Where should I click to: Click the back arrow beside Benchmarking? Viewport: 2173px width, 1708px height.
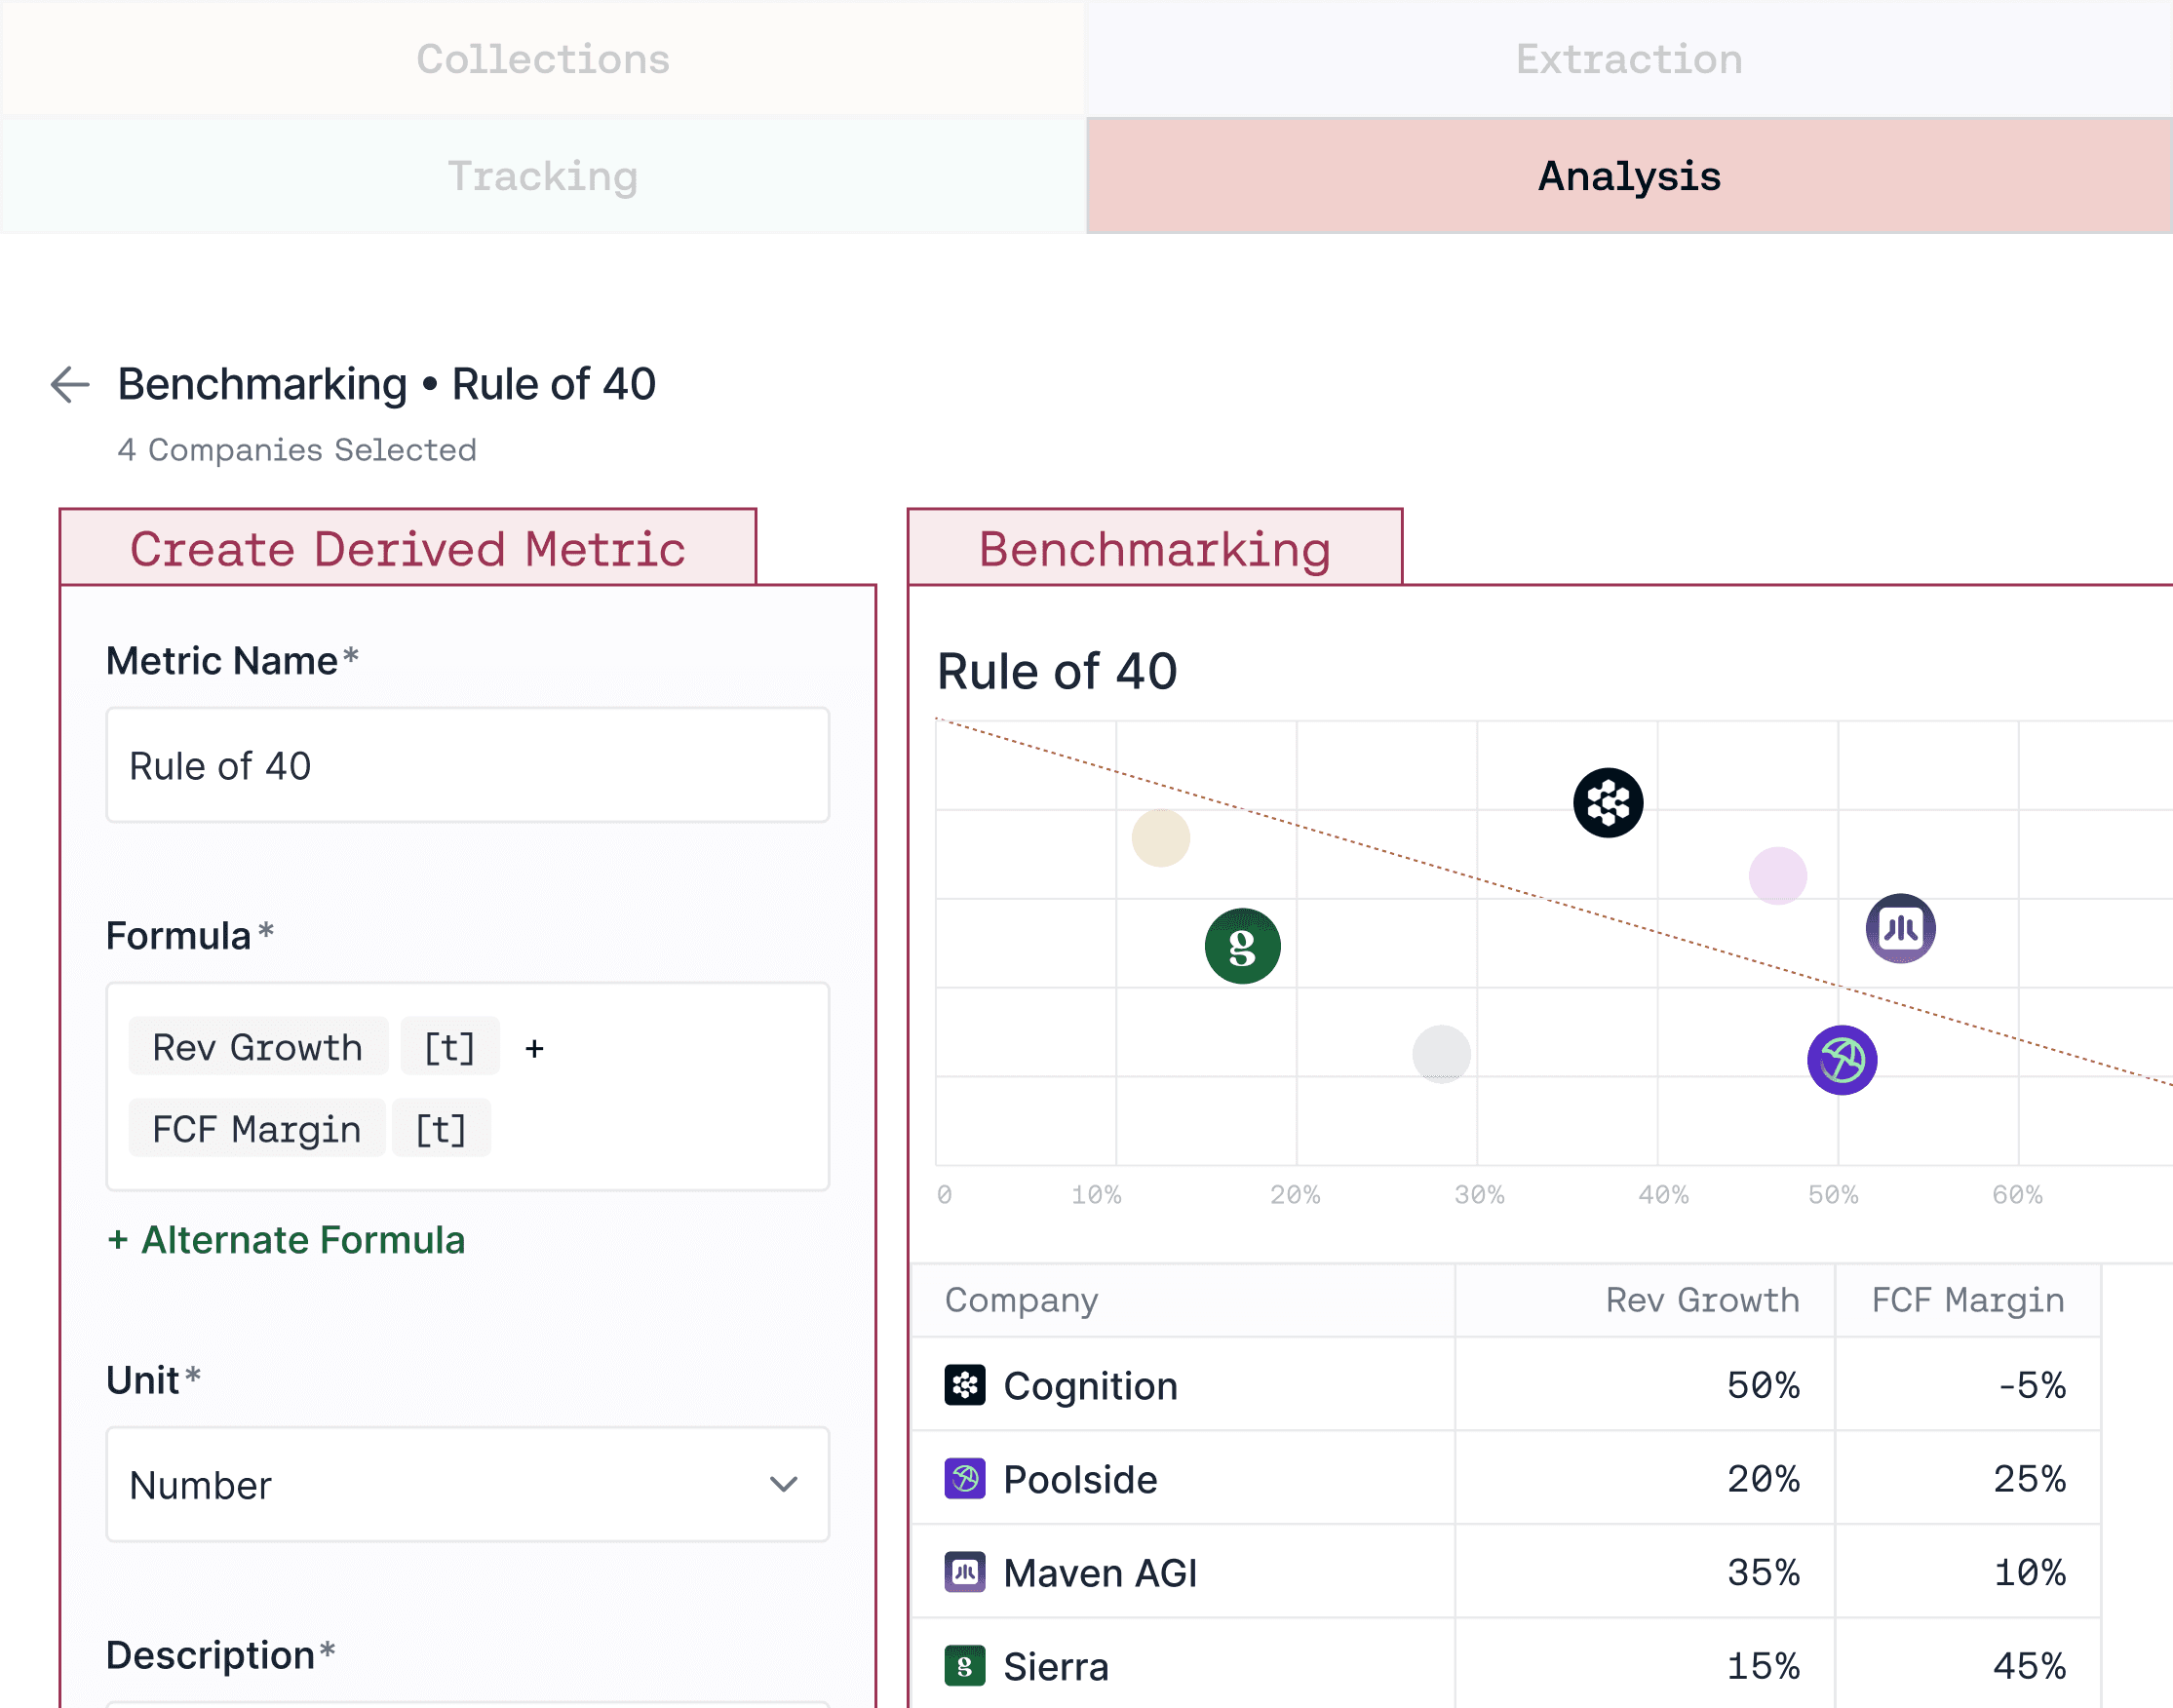(70, 384)
